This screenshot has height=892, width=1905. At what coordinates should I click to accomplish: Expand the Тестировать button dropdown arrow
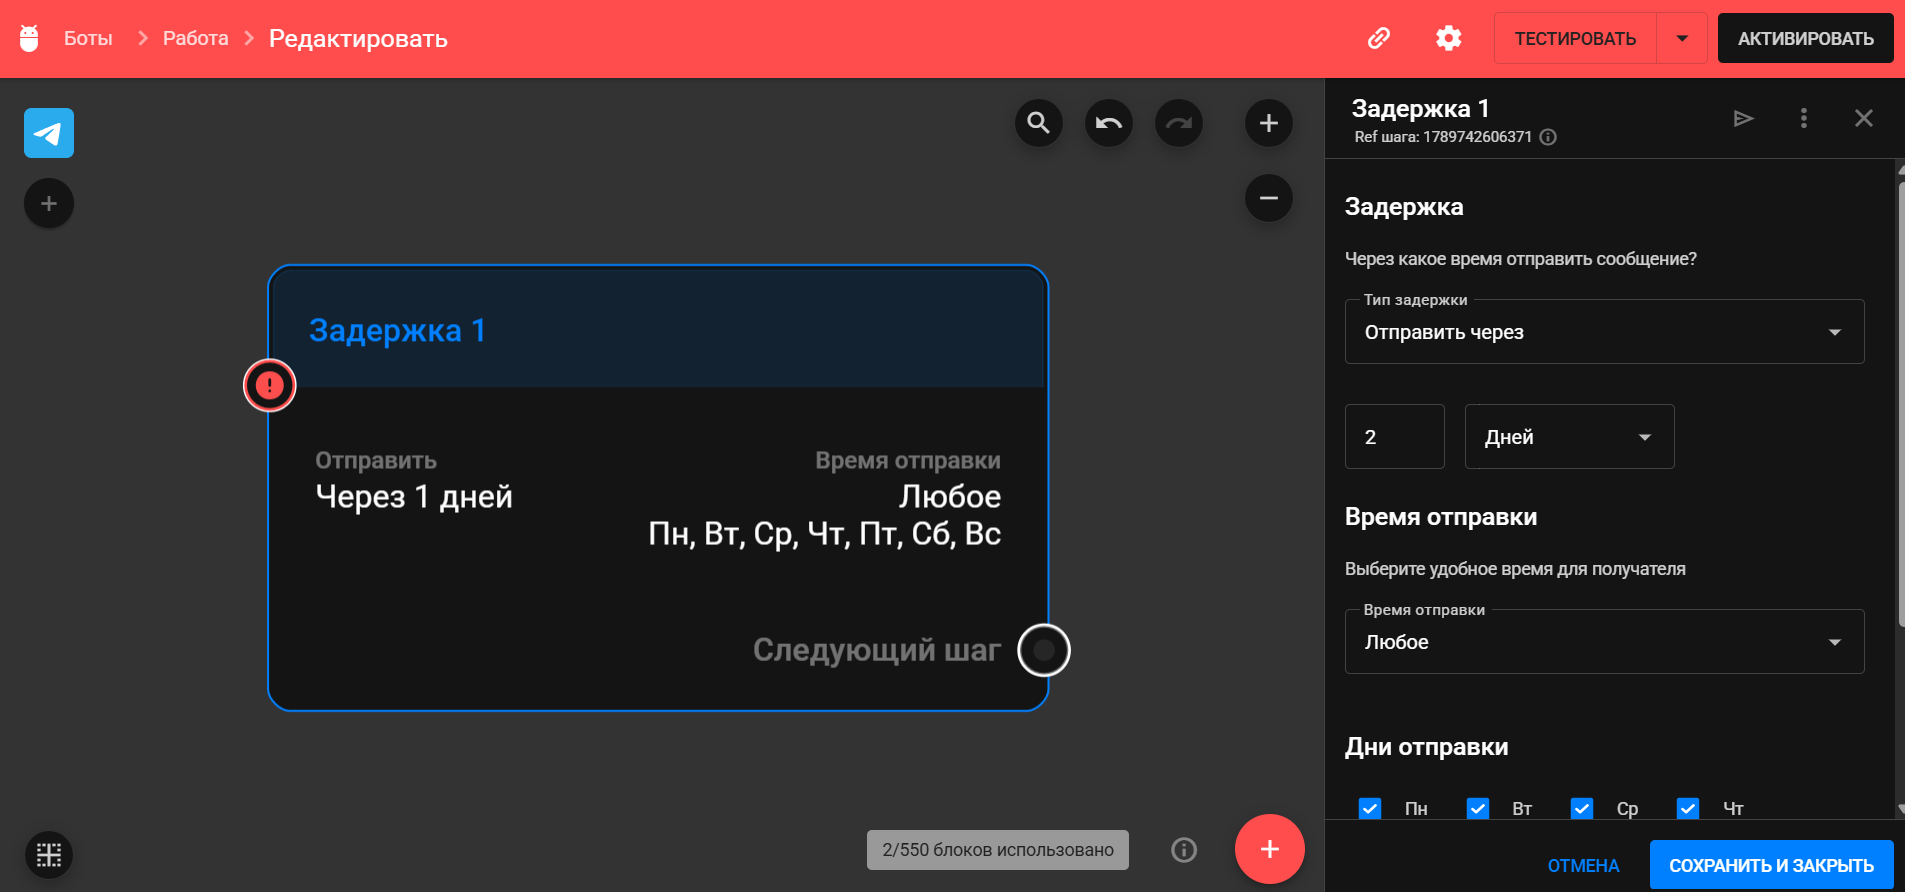pos(1682,39)
